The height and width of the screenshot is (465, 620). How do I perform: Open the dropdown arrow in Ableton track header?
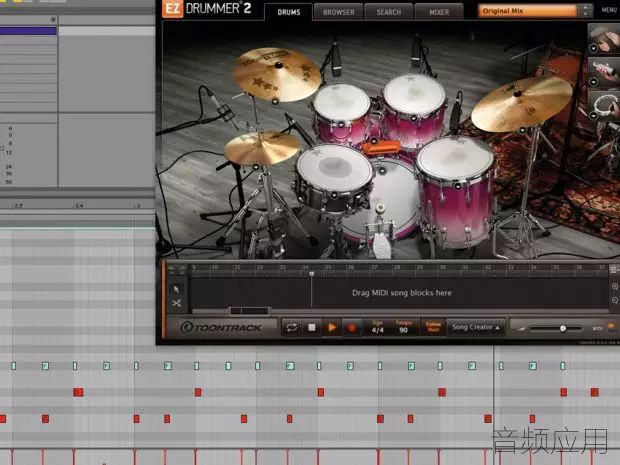tap(53, 19)
